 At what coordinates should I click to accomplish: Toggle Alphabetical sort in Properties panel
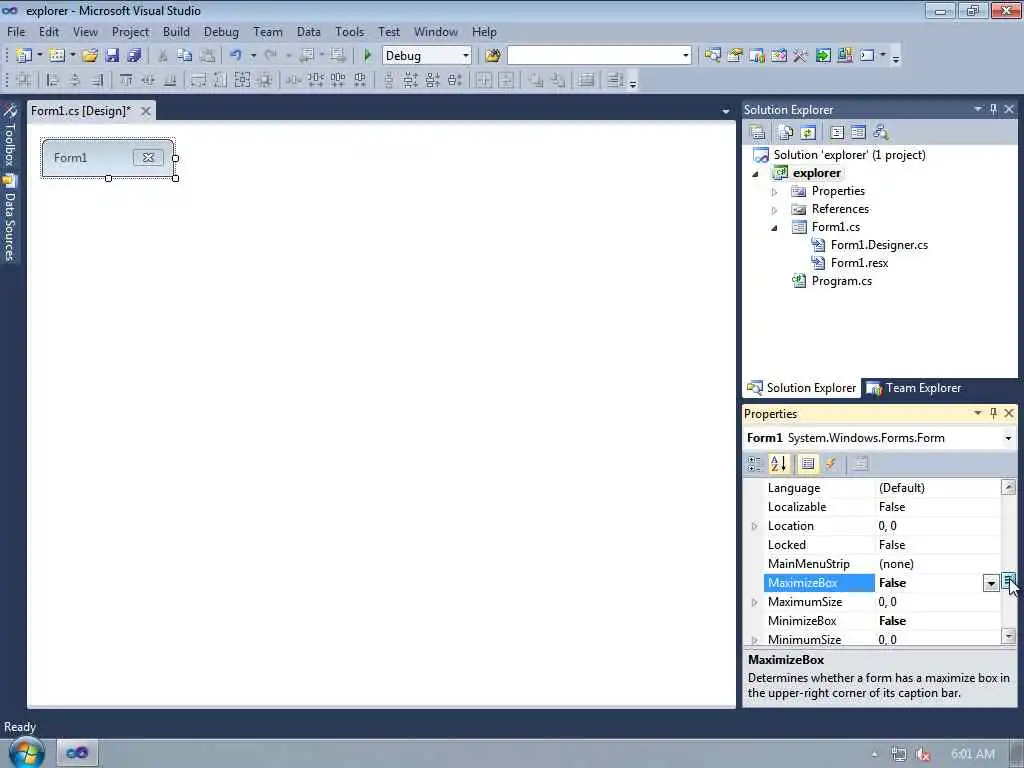click(x=778, y=464)
